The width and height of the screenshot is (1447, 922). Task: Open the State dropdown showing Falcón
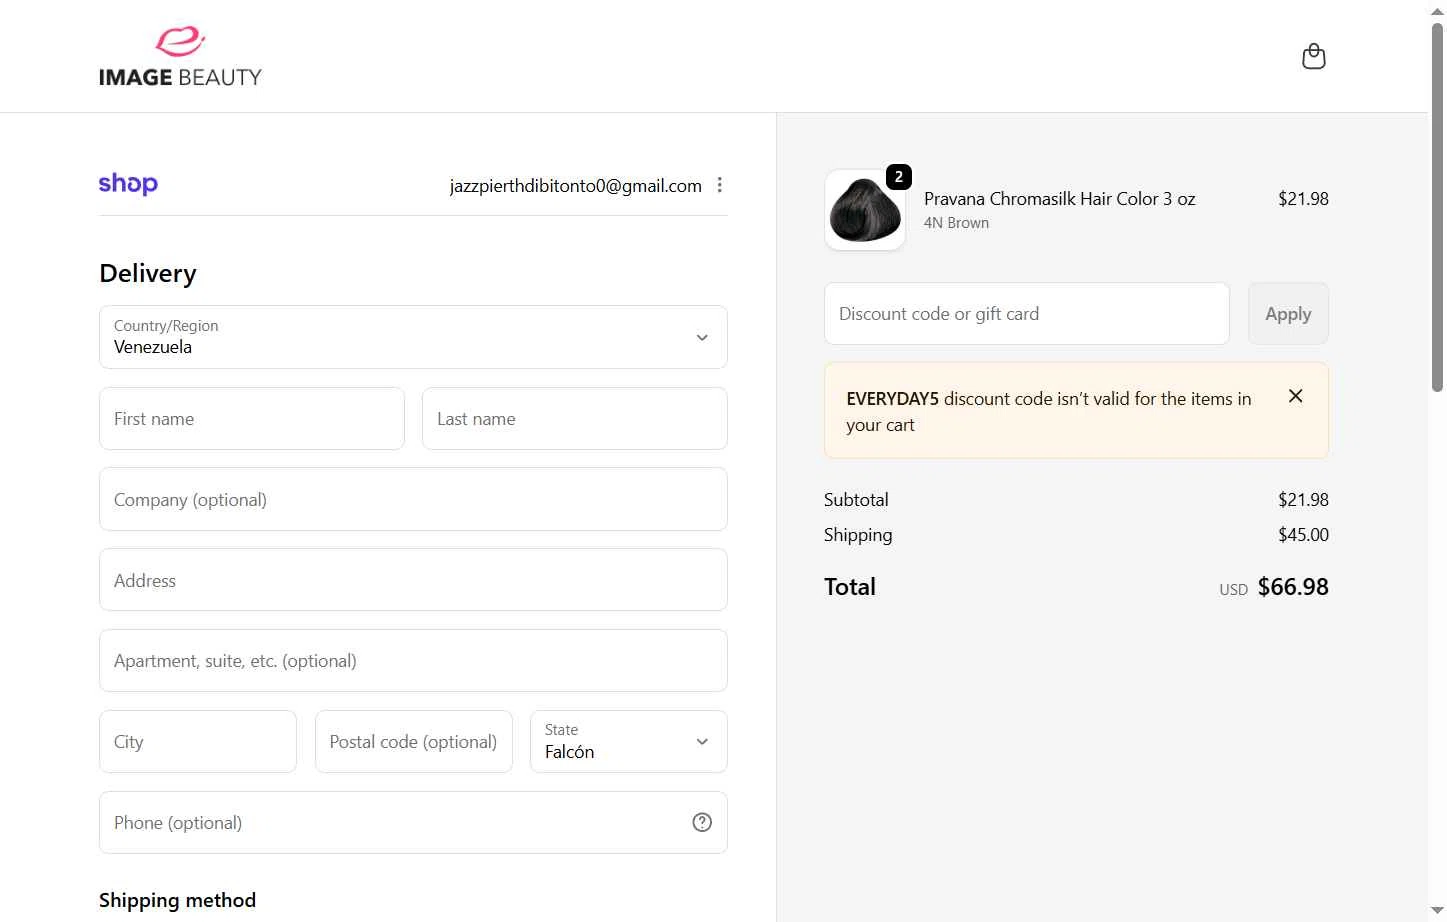[x=628, y=741]
